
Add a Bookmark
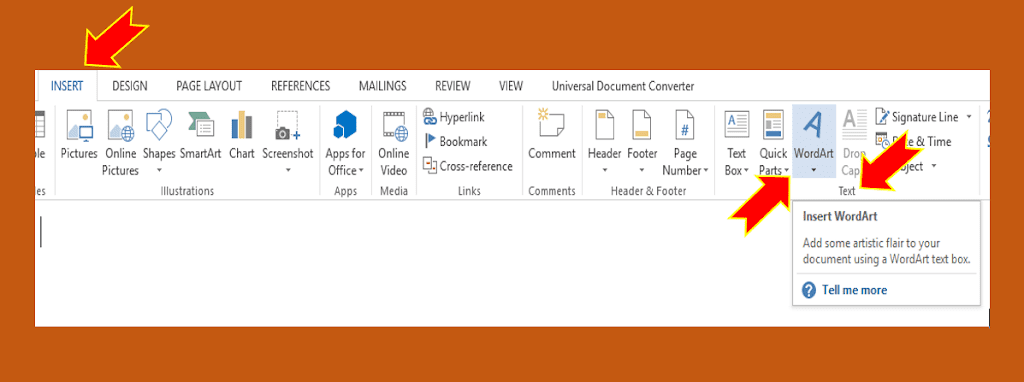click(x=455, y=141)
